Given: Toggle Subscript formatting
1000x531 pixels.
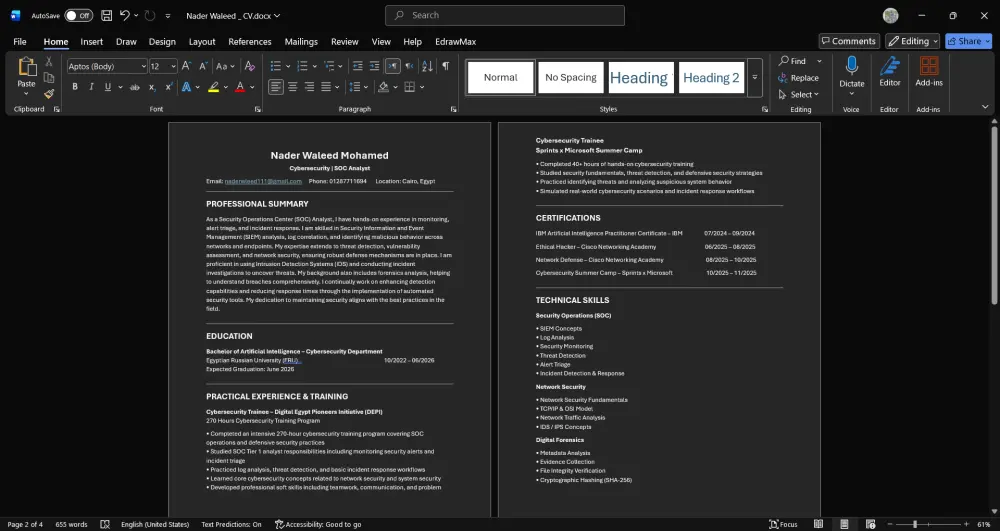Looking at the screenshot, I should [152, 87].
